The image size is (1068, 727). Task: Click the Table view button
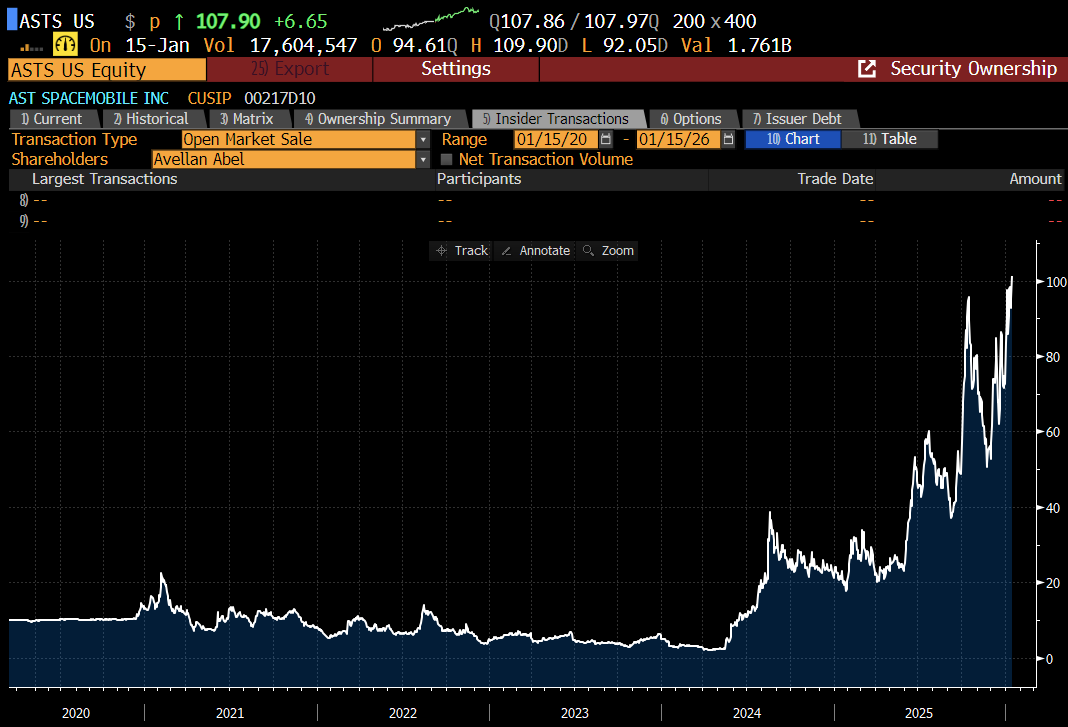(x=890, y=139)
